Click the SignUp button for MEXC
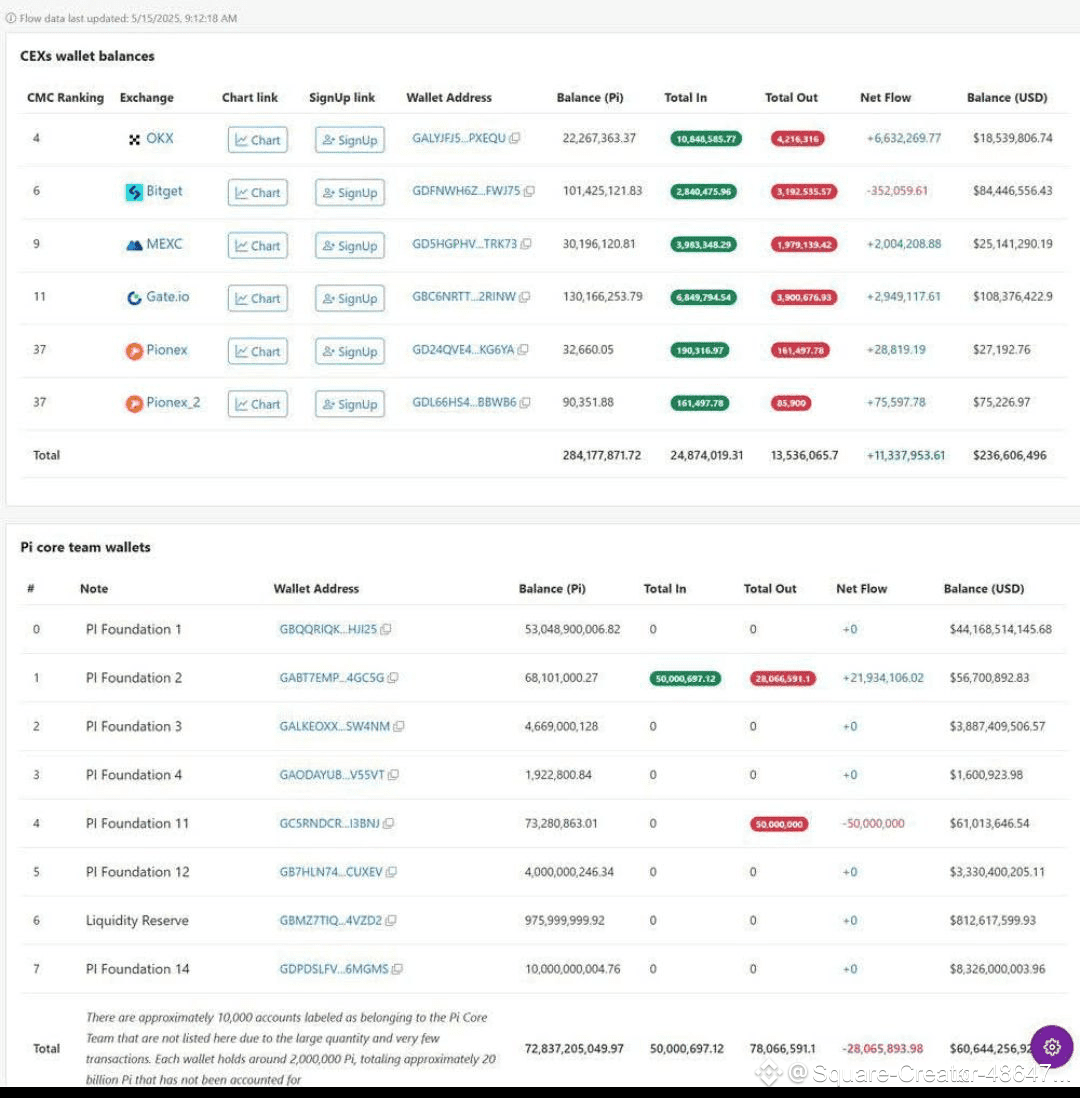Screen dimensions: 1080x1098 (x=349, y=246)
